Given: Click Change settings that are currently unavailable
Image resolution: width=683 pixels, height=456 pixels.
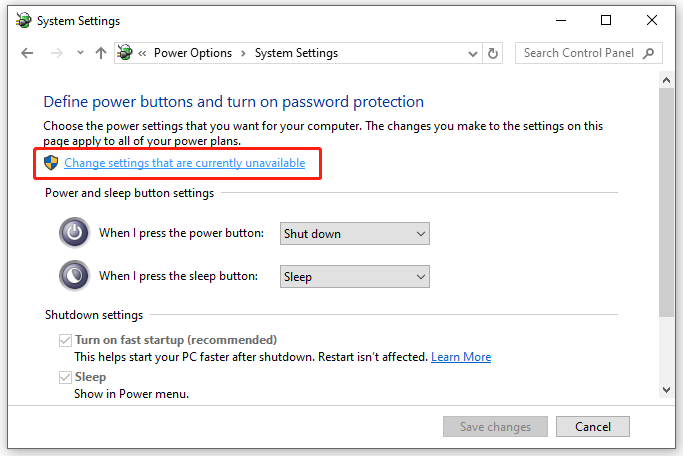Looking at the screenshot, I should (x=185, y=162).
